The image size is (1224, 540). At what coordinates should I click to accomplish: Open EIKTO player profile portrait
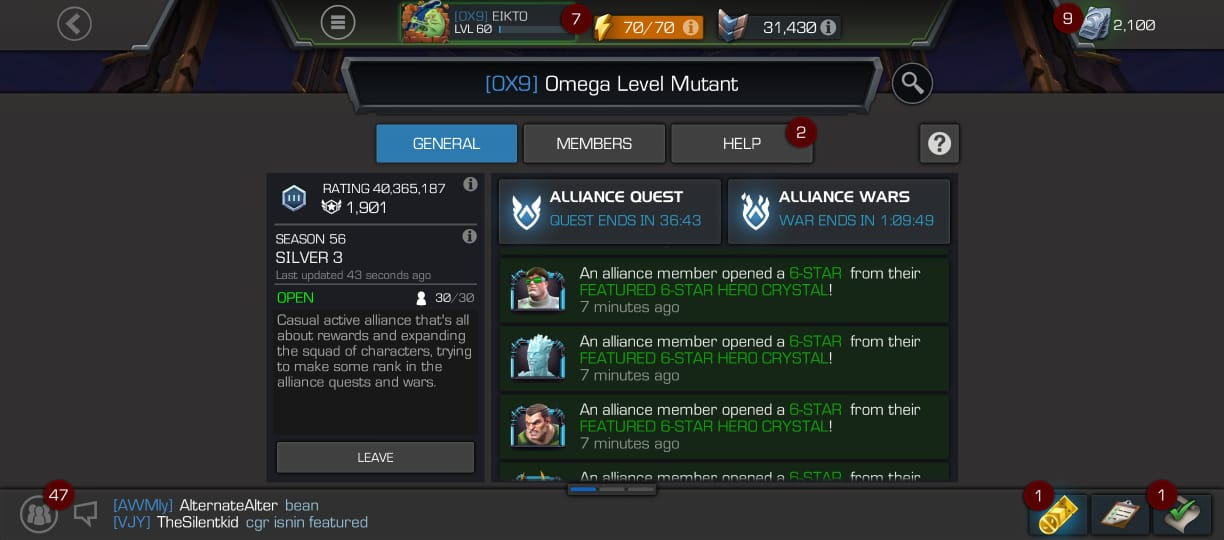pos(425,23)
